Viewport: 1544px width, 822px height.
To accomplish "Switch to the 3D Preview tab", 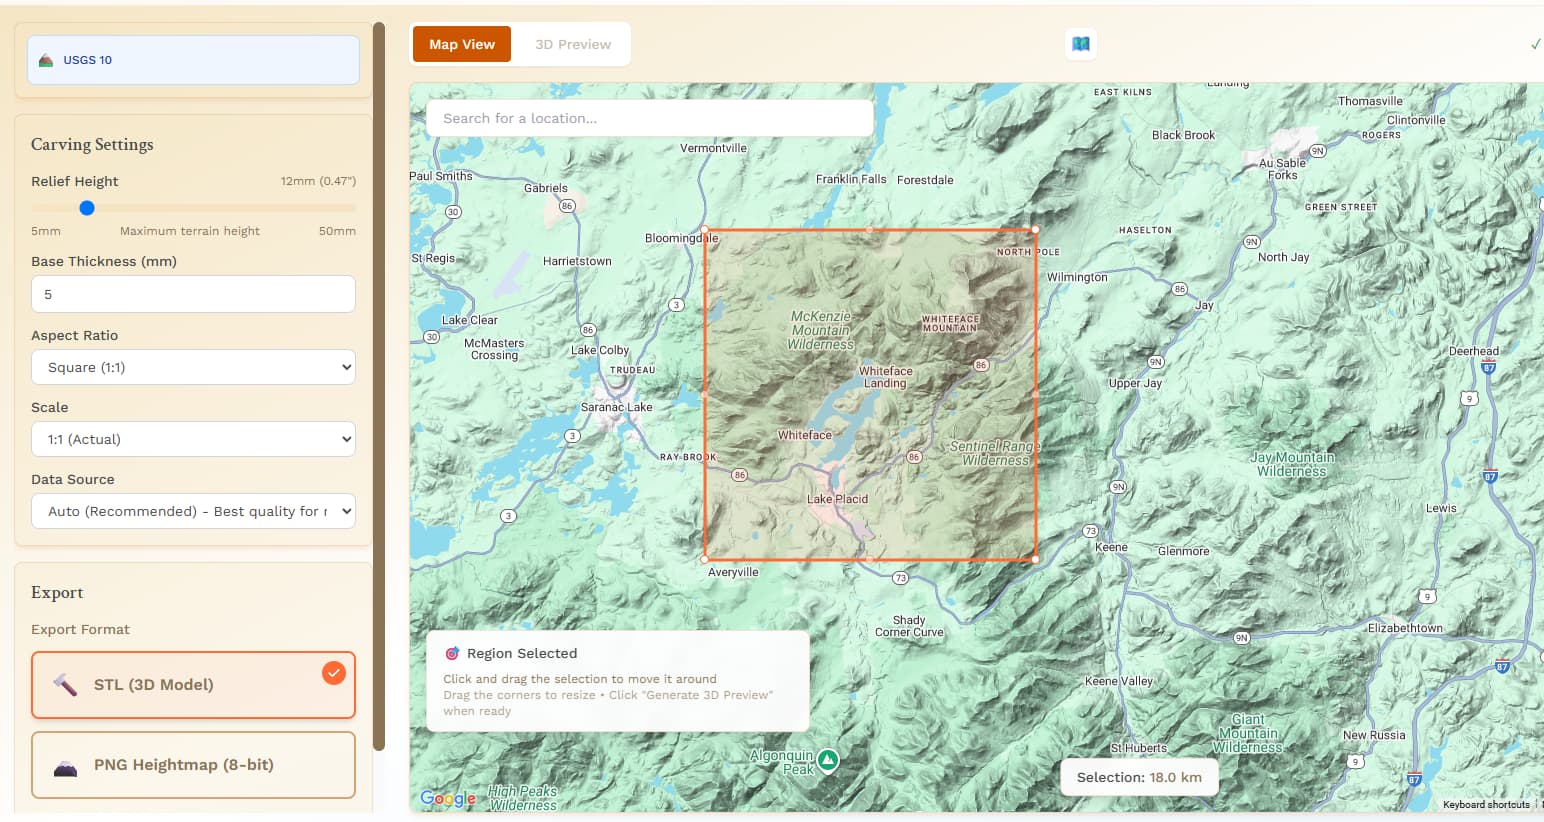I will (572, 44).
